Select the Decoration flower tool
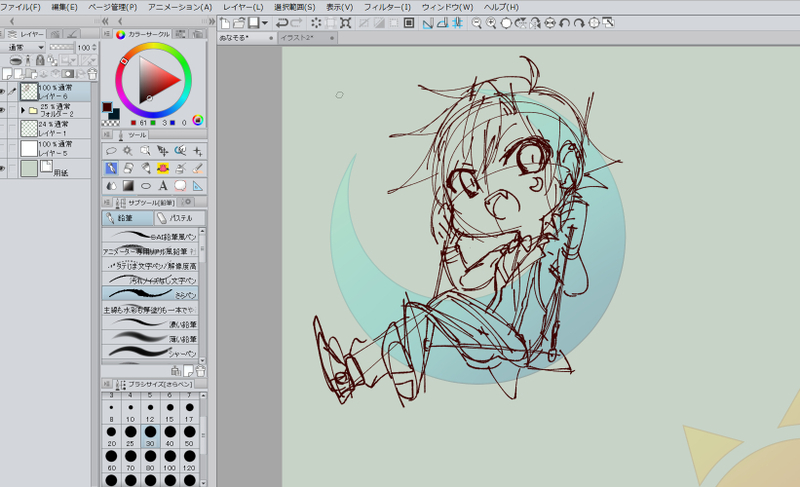Viewport: 800px width, 487px height. (163, 168)
